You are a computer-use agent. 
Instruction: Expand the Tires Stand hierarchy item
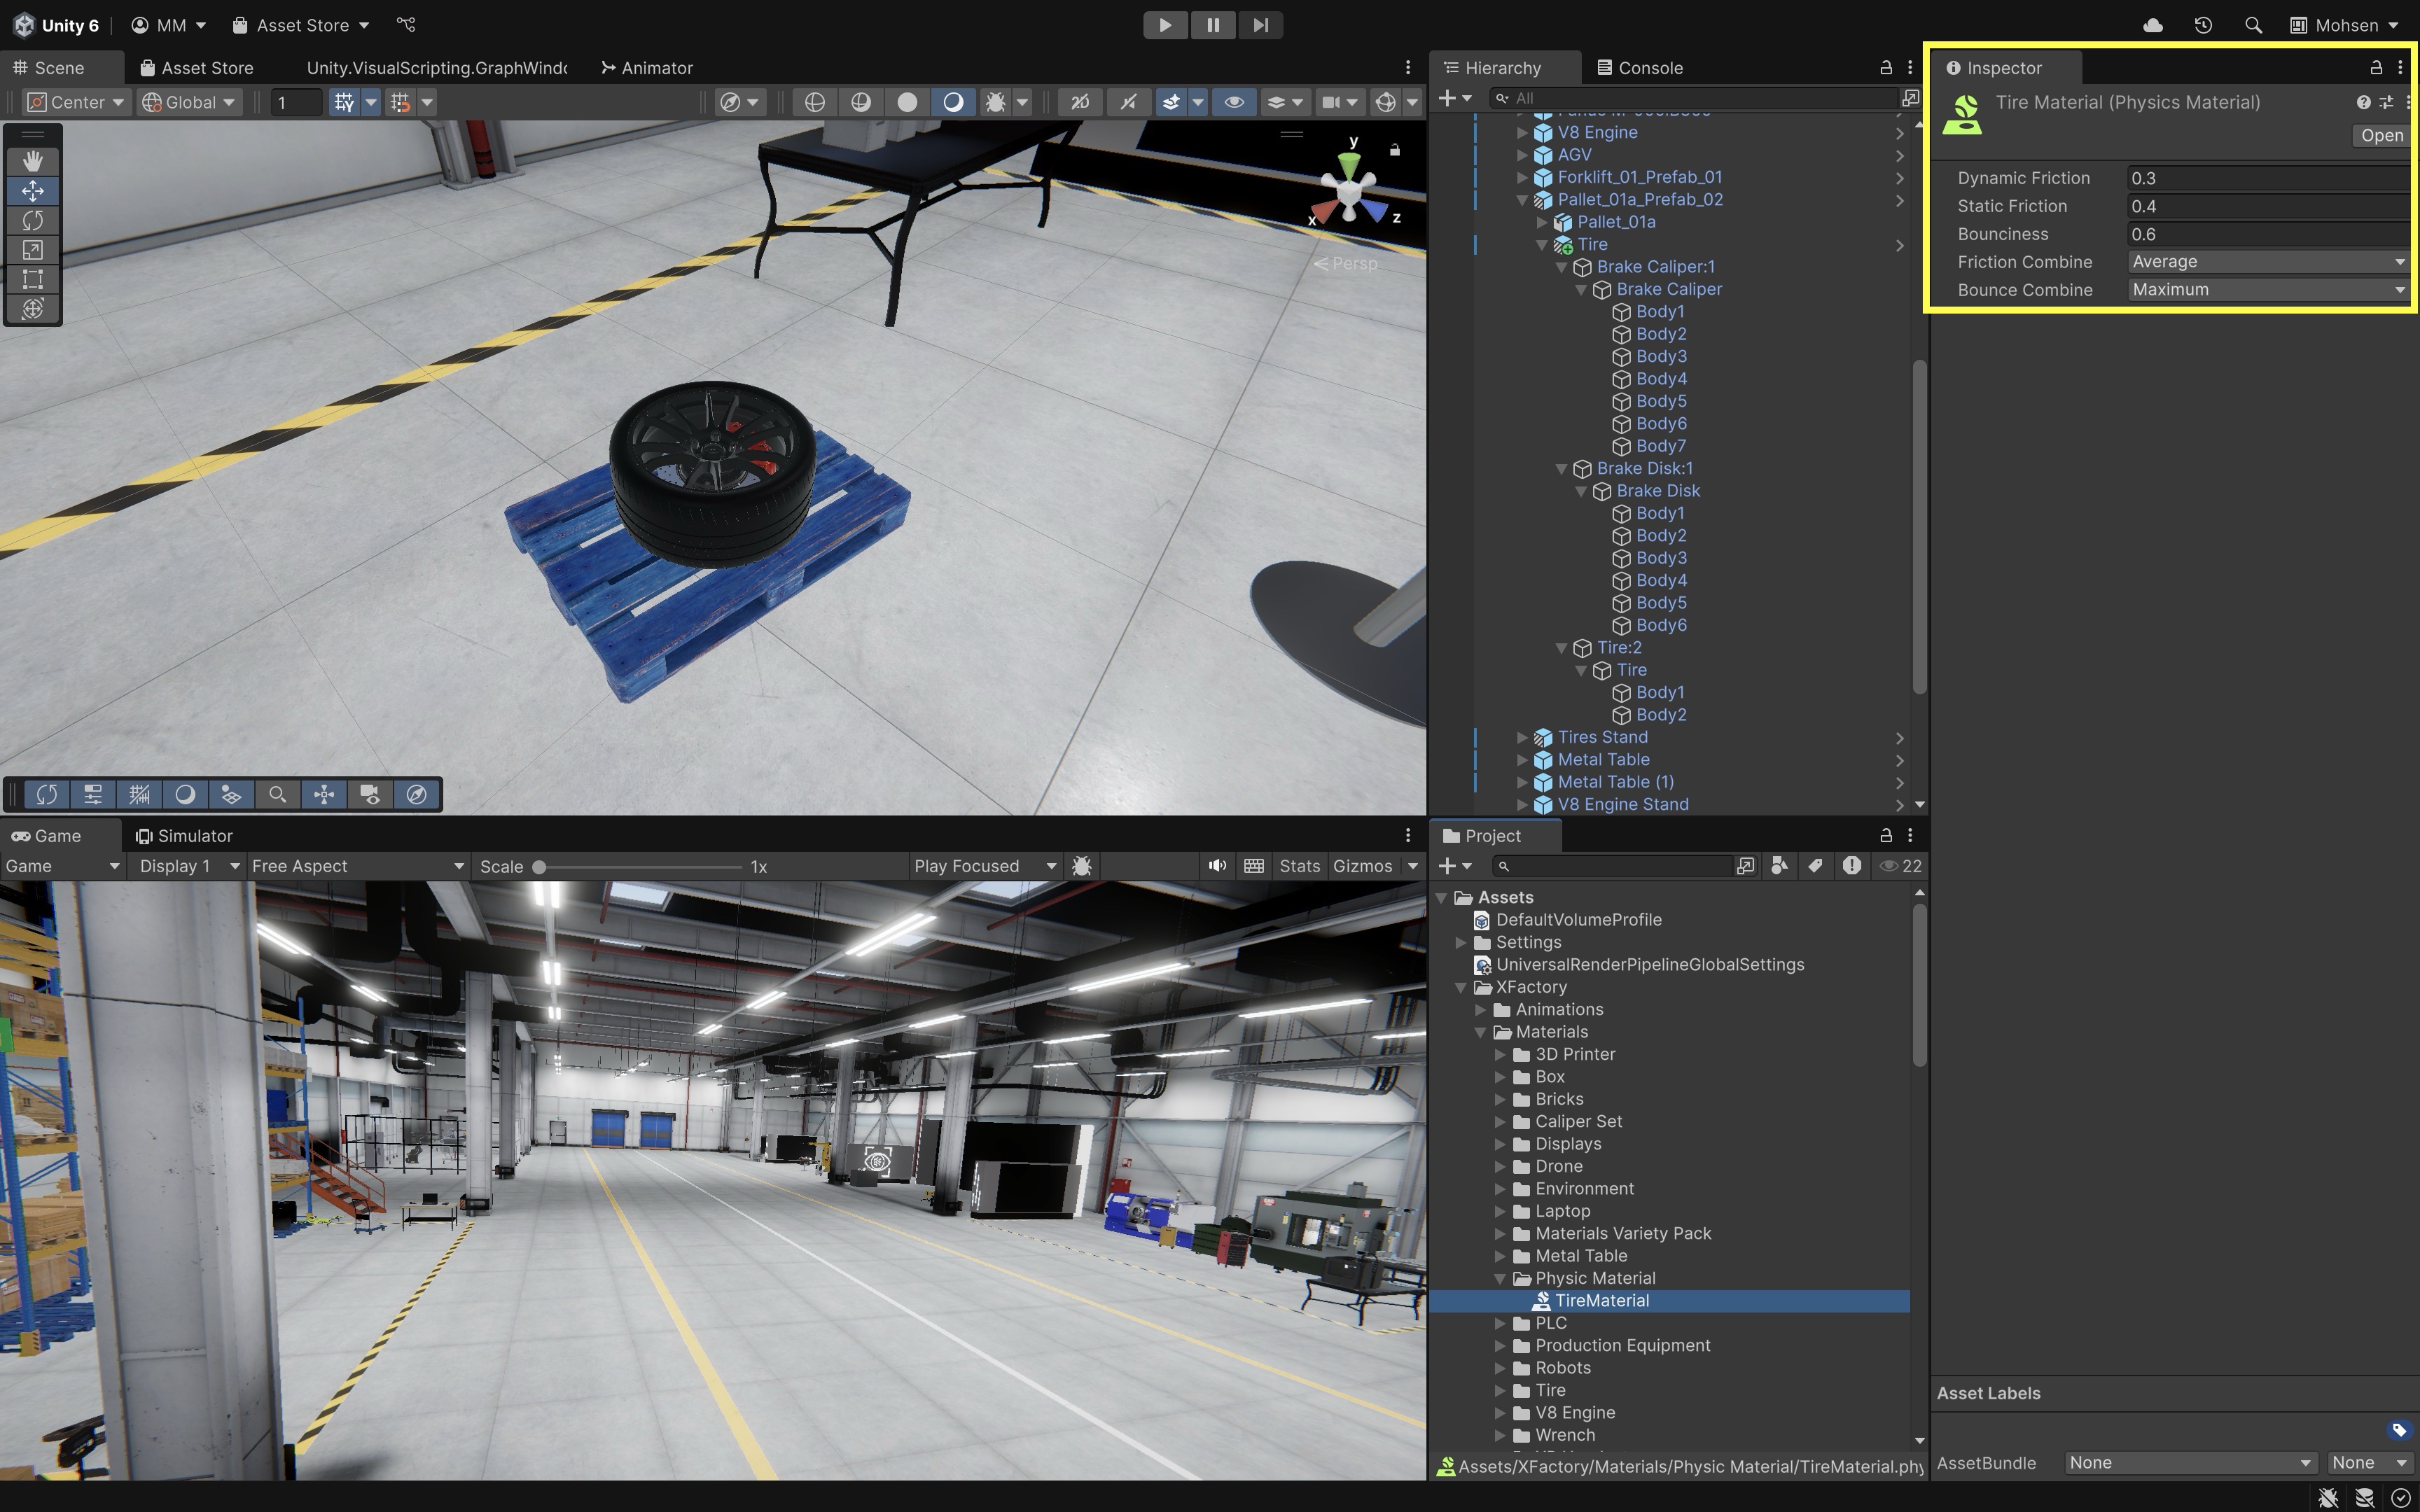point(1522,737)
